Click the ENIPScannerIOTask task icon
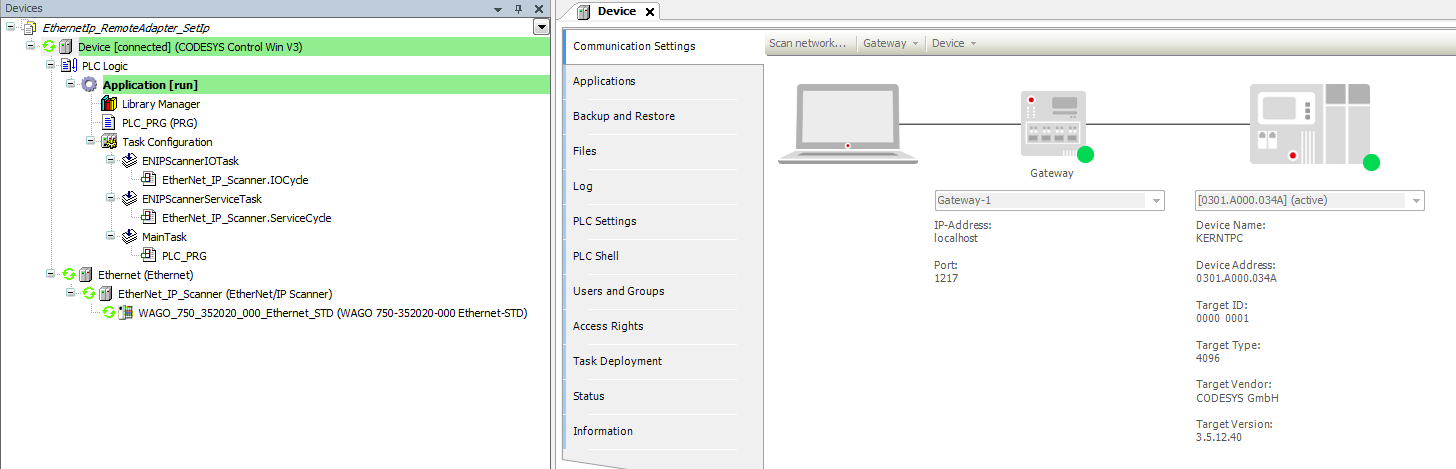1456x469 pixels. point(129,161)
